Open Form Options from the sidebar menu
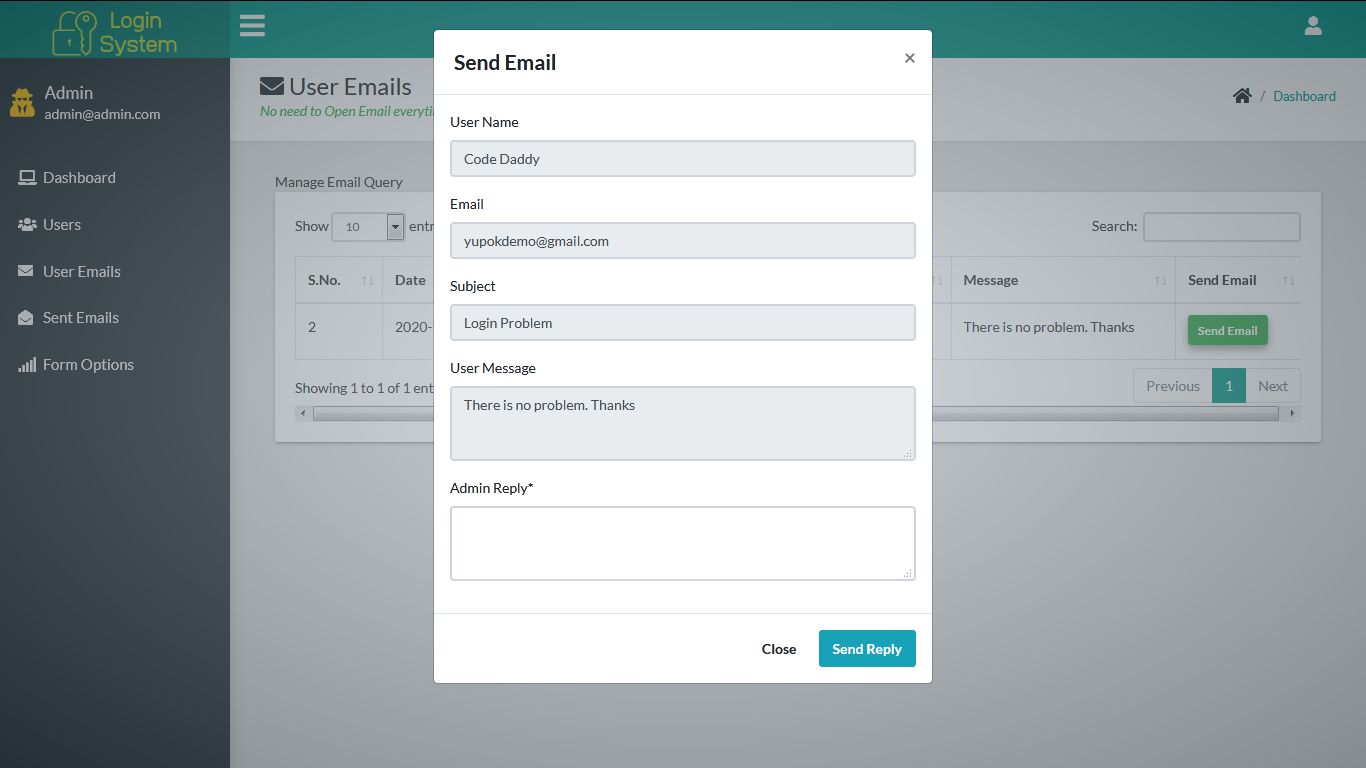This screenshot has width=1366, height=768. pos(88,364)
